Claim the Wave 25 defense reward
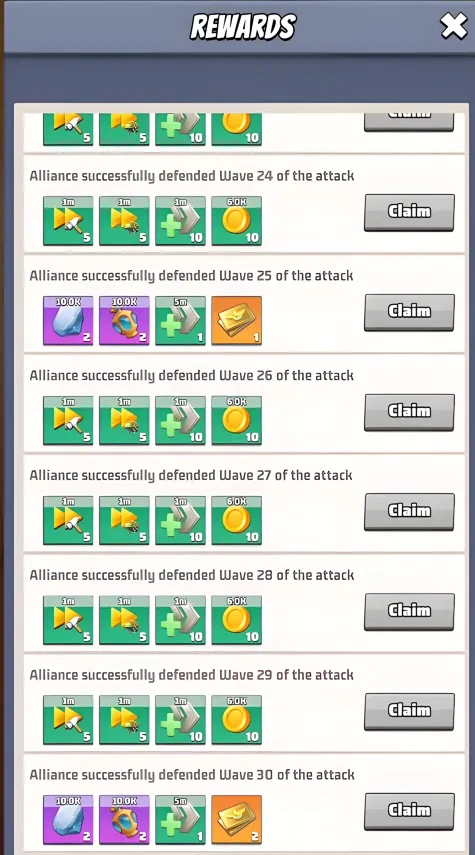The width and height of the screenshot is (475, 855). click(x=409, y=312)
